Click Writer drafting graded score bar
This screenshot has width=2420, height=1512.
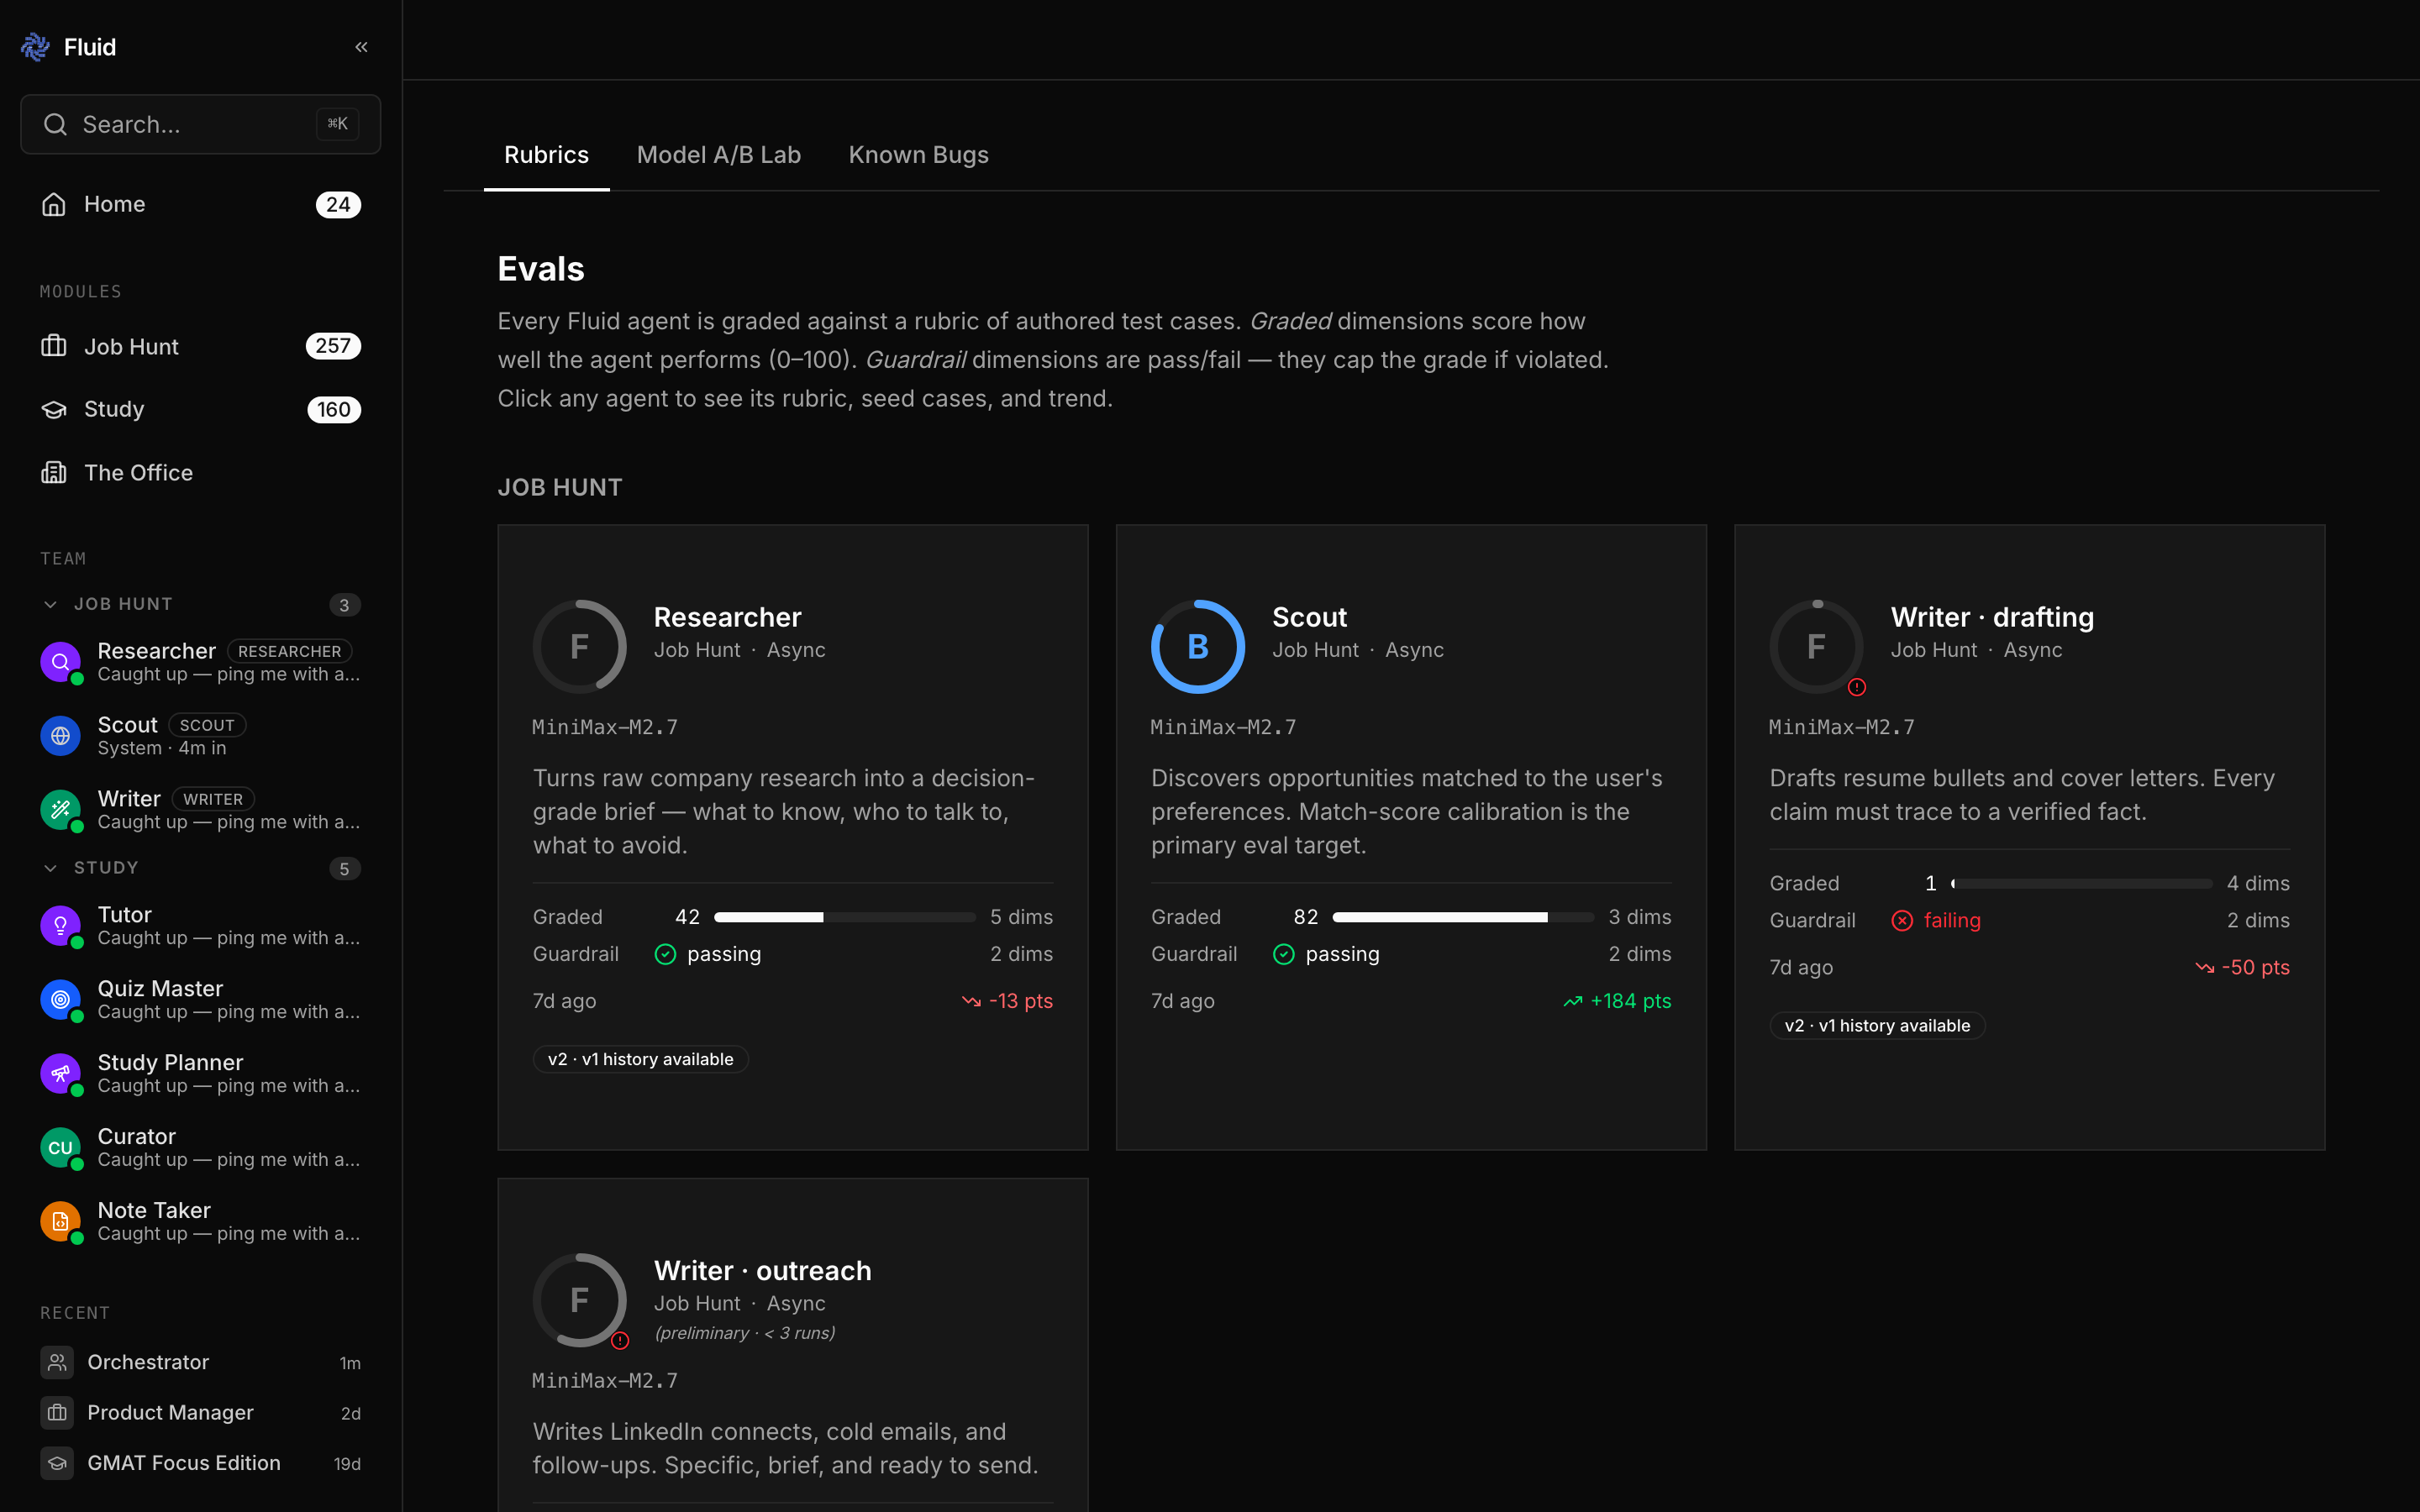(x=2081, y=883)
